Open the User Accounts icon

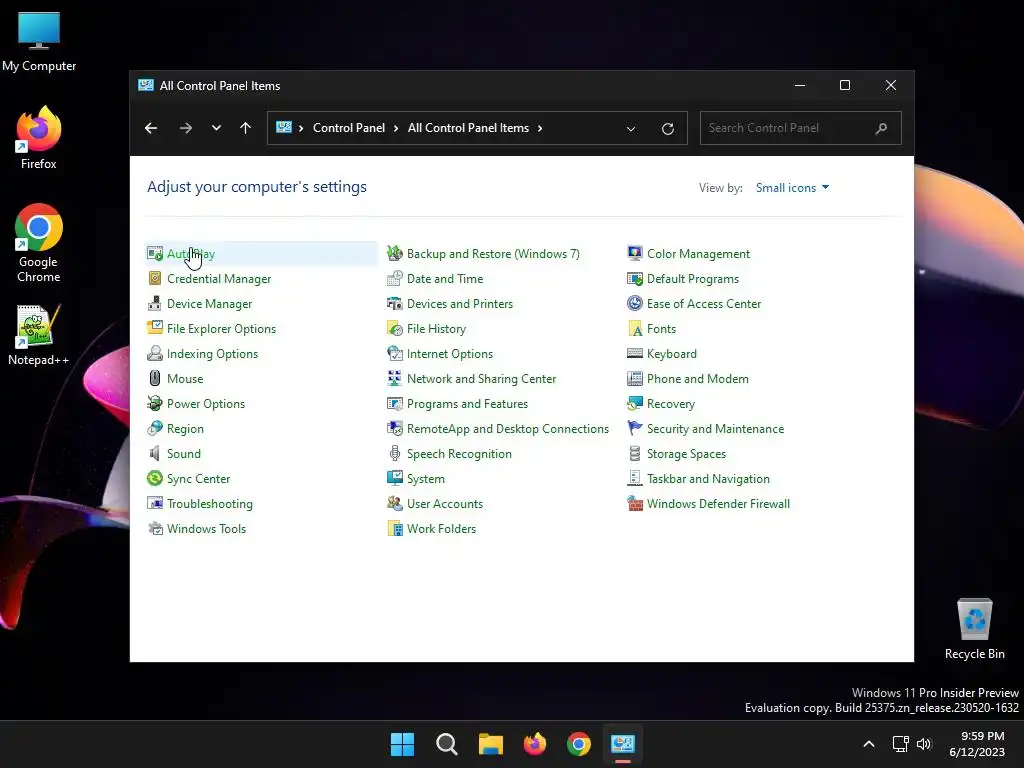click(x=395, y=504)
